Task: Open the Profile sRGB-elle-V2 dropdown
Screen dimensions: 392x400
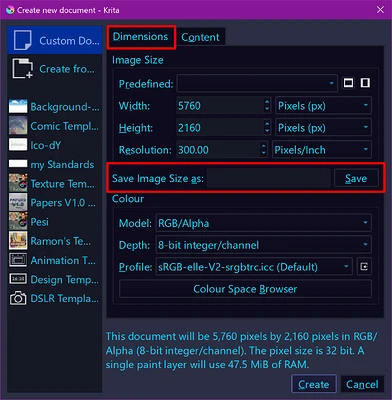Action: click(254, 267)
